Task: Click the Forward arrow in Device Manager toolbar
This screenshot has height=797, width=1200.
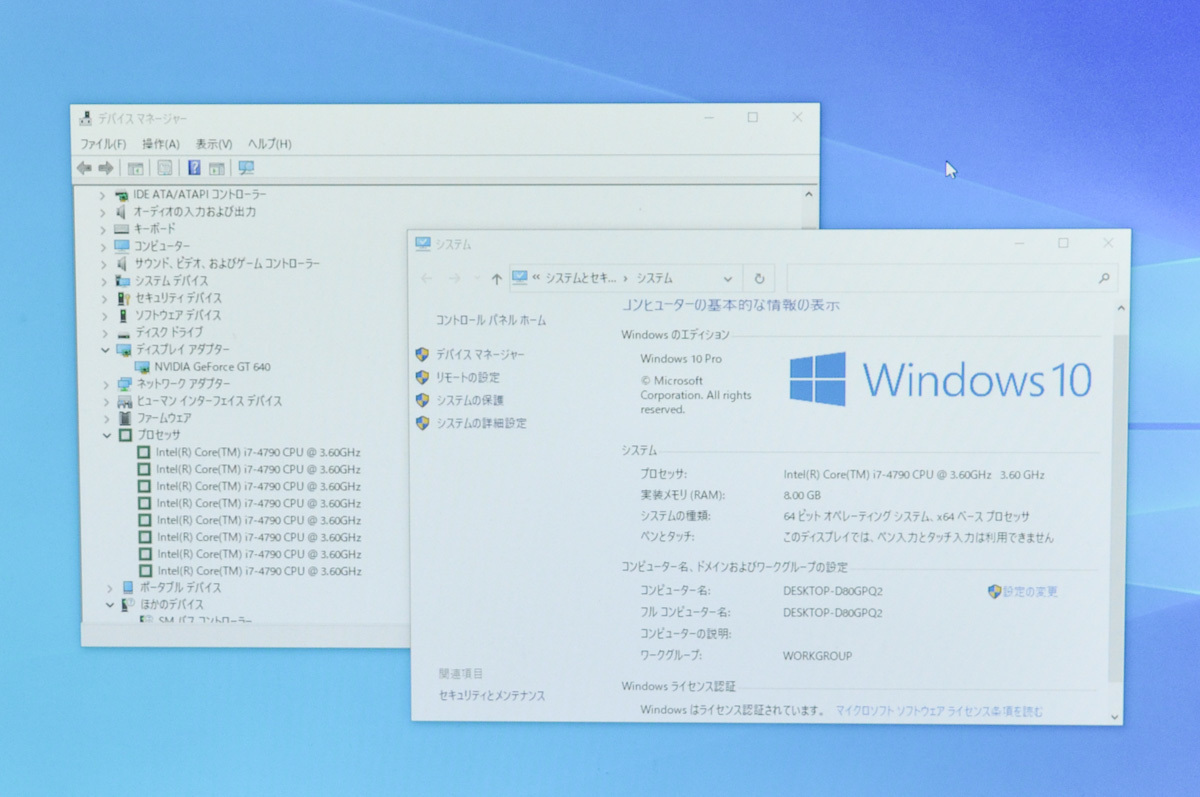Action: 105,168
